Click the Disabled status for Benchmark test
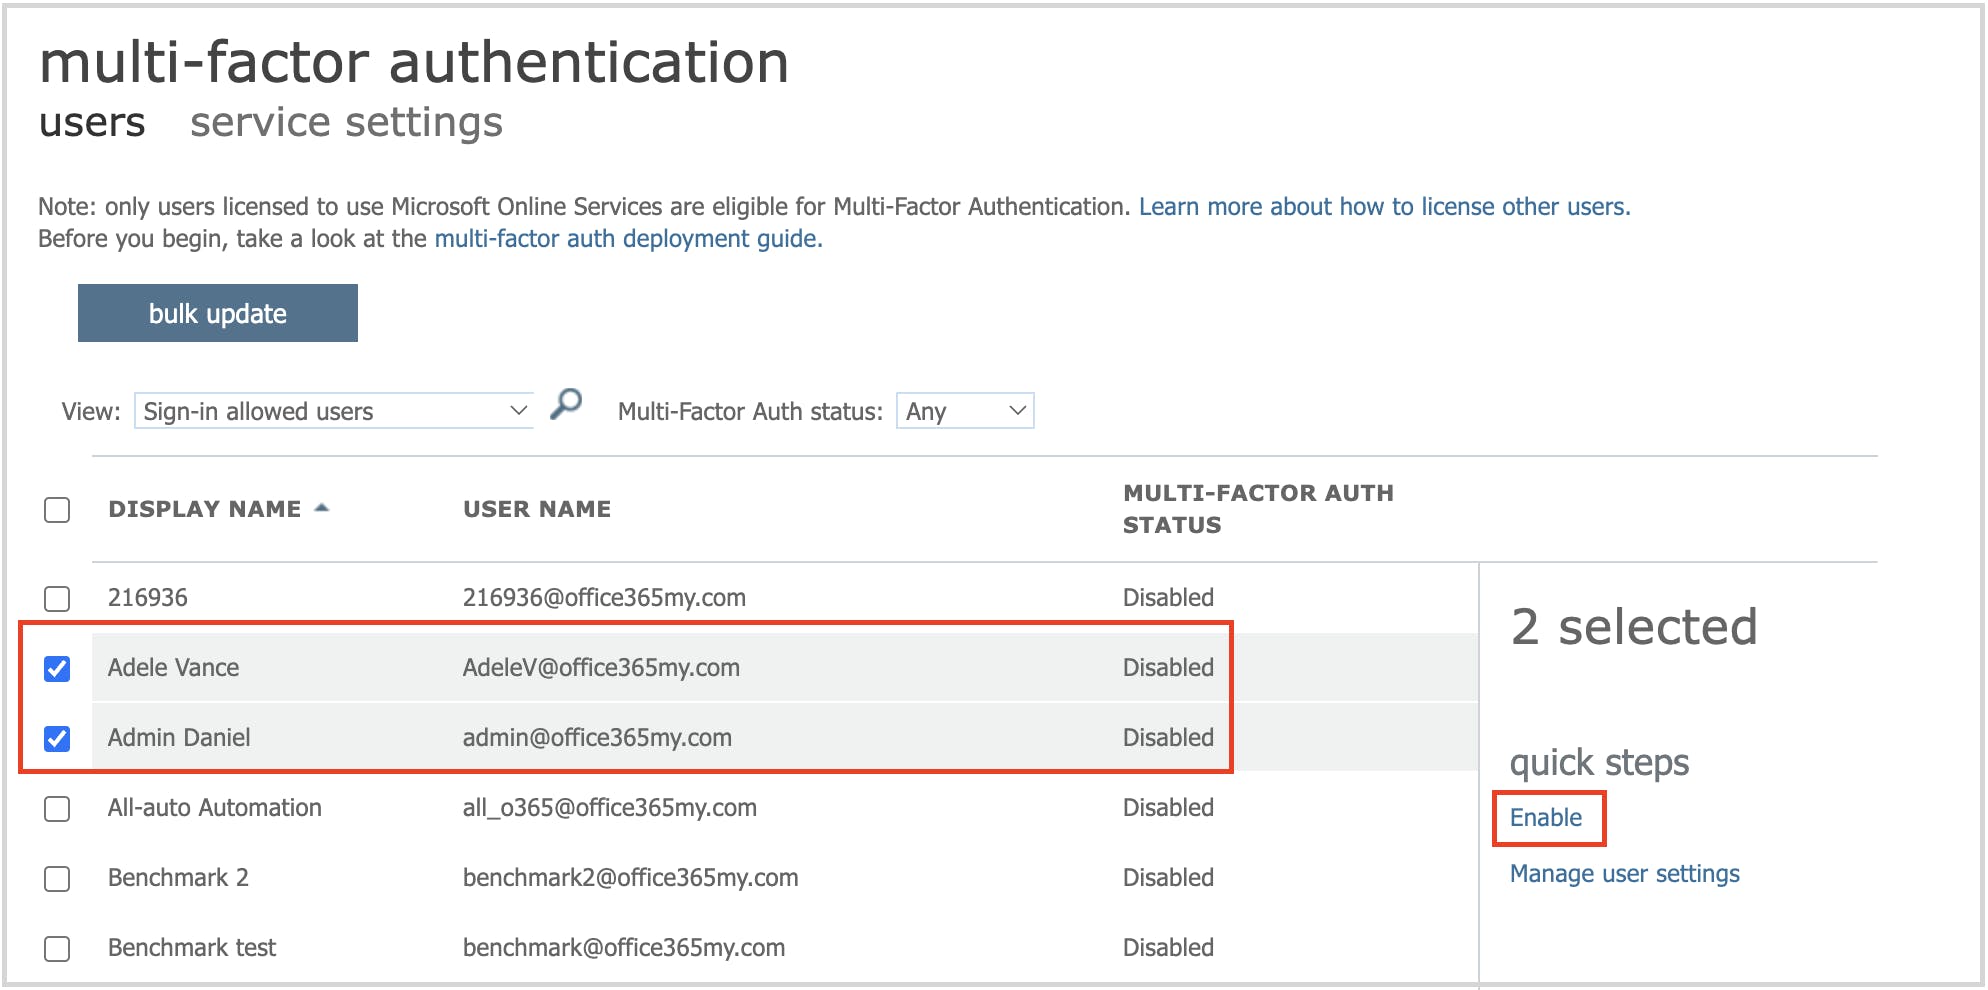1988x990 pixels. [1168, 947]
